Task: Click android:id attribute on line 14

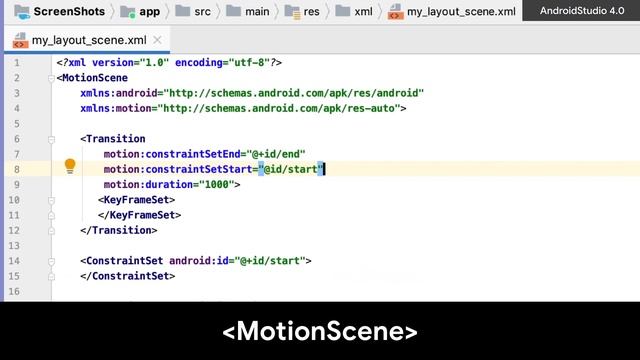Action: point(199,261)
